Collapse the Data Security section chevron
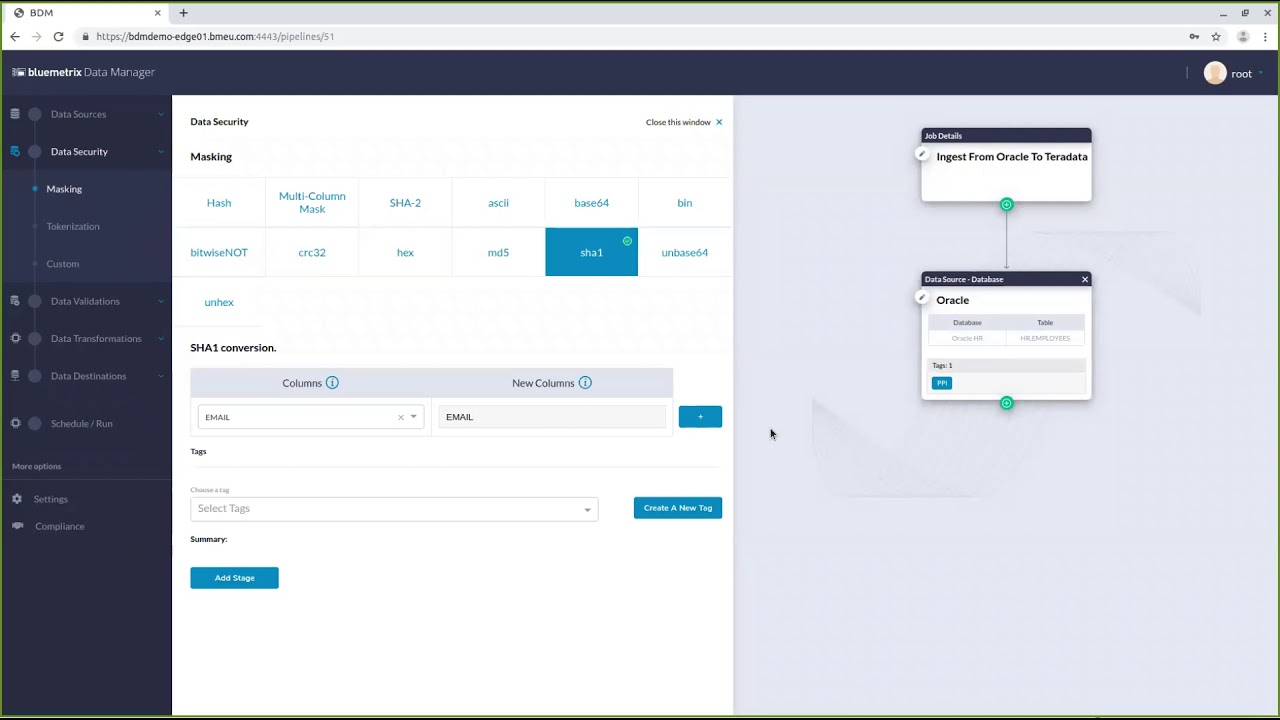1280x720 pixels. coord(160,151)
